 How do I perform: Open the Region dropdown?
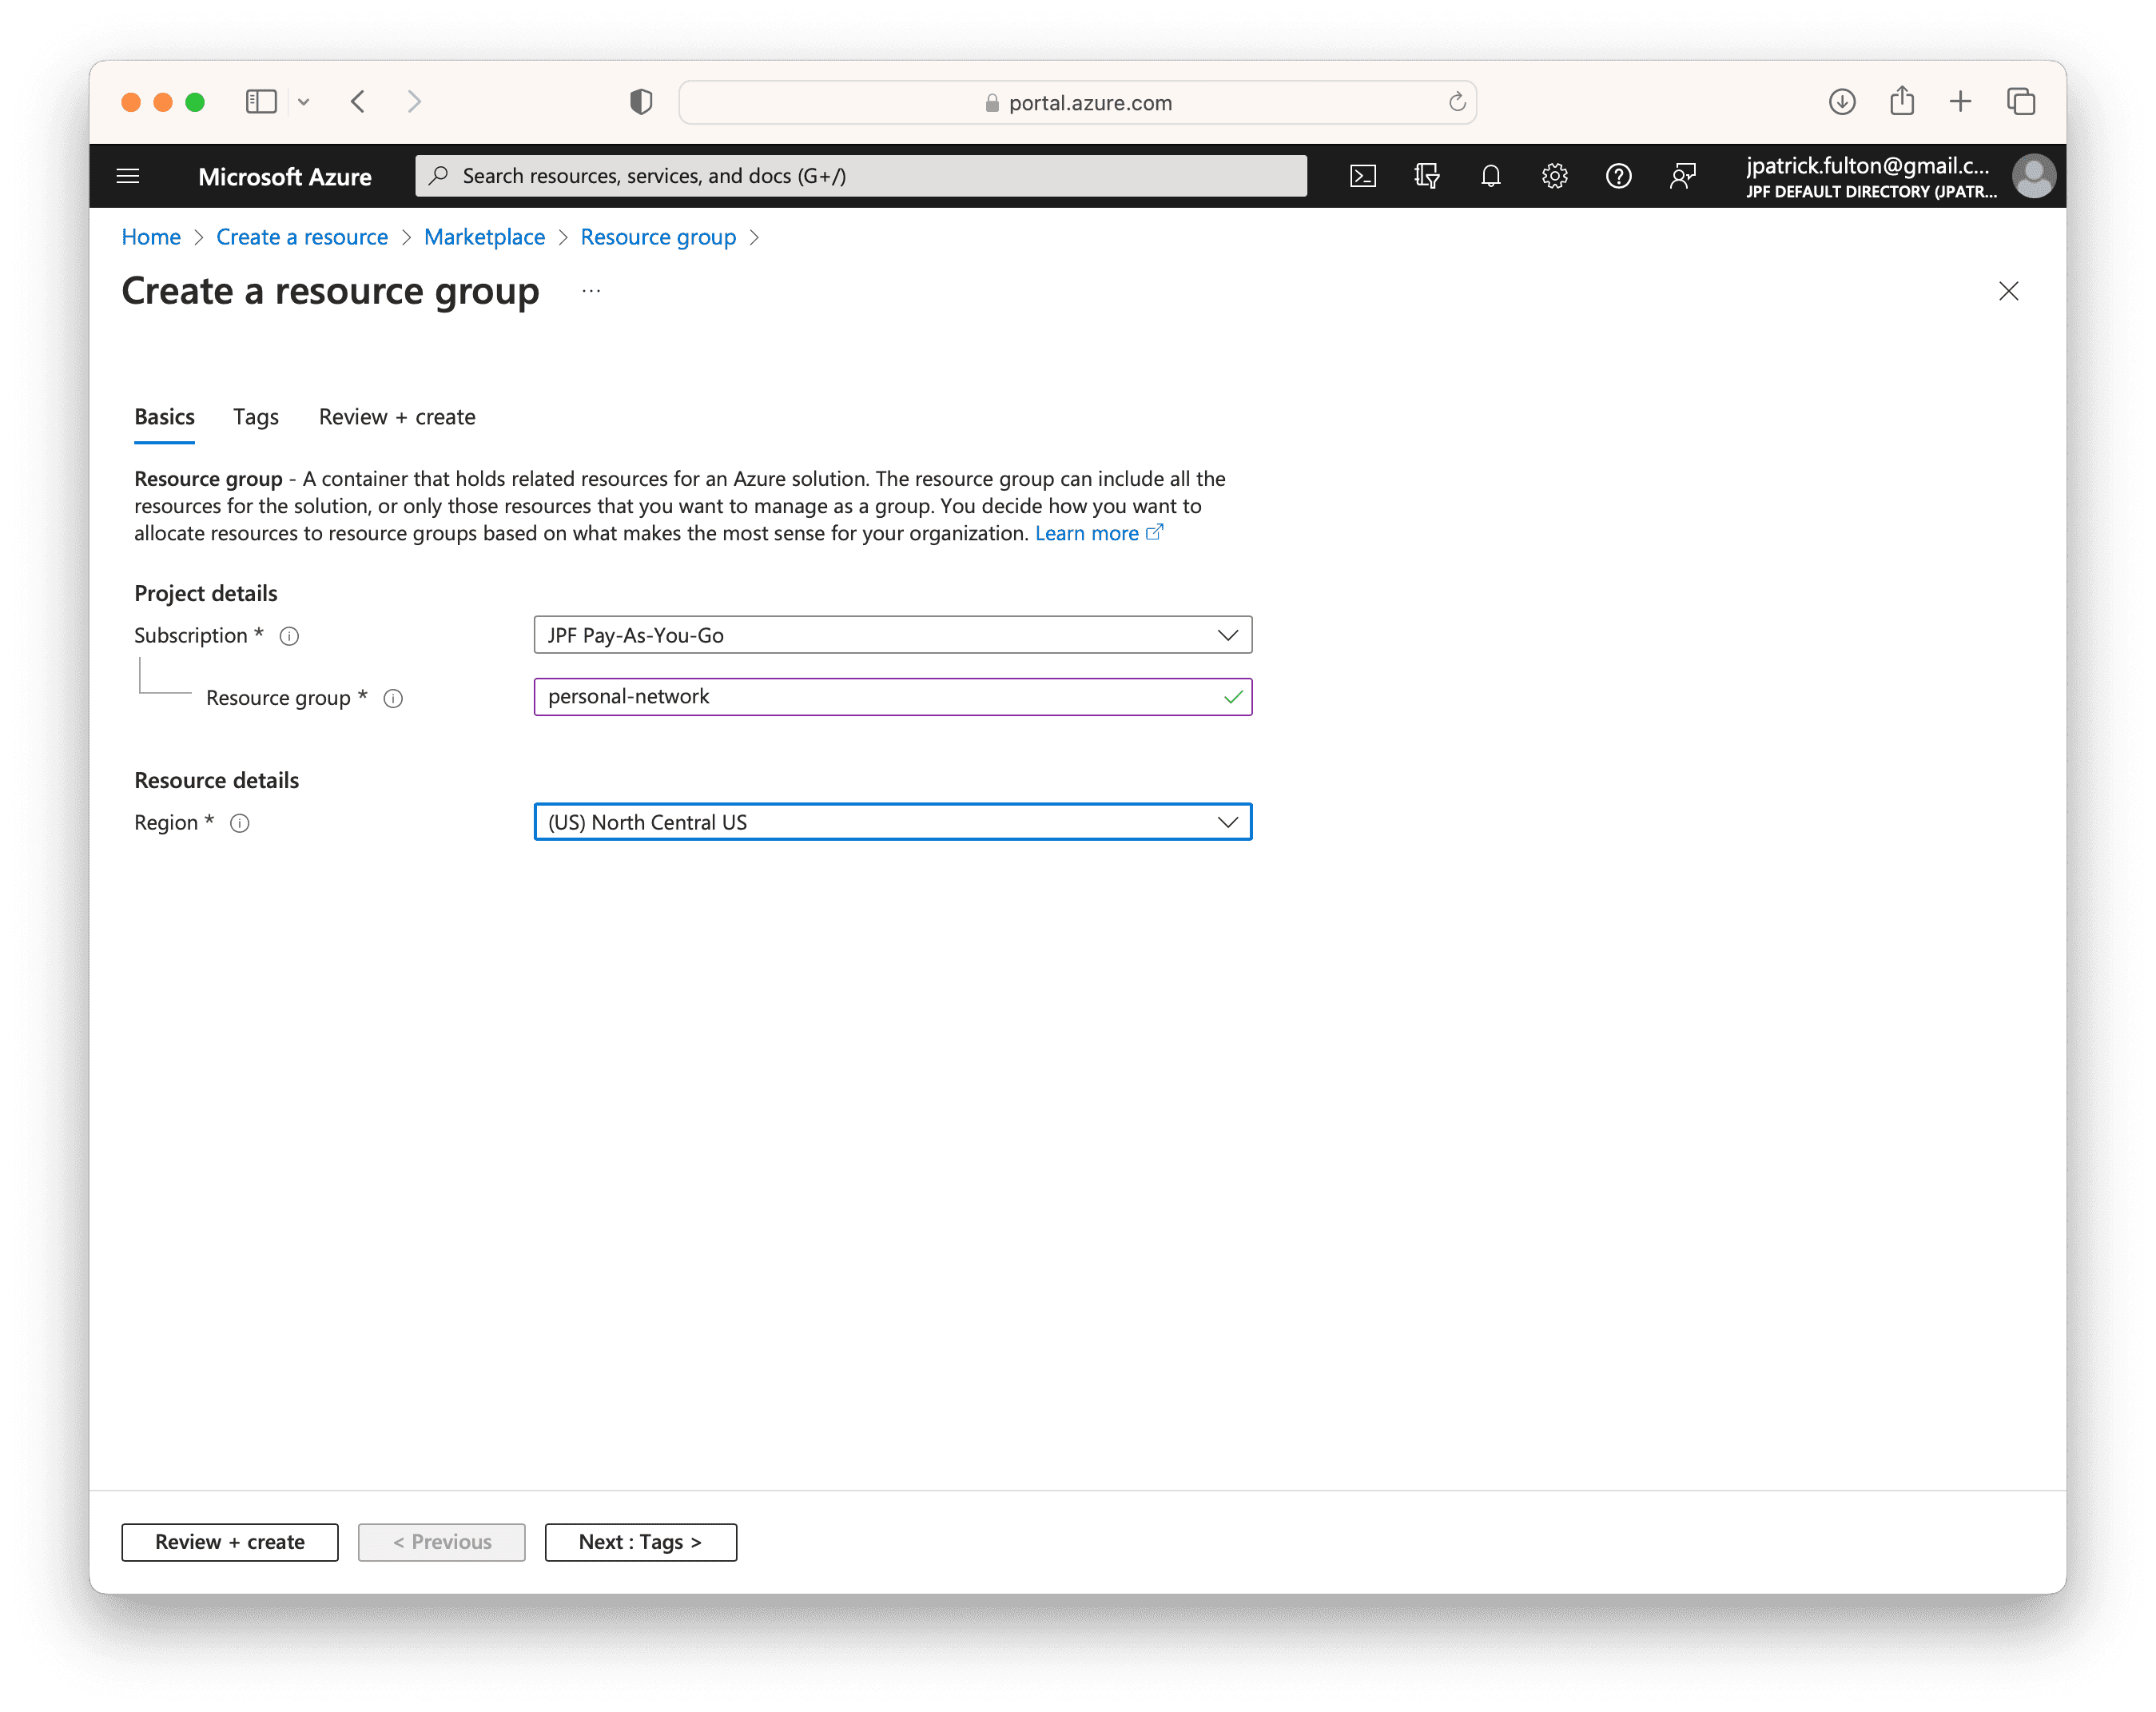click(892, 822)
